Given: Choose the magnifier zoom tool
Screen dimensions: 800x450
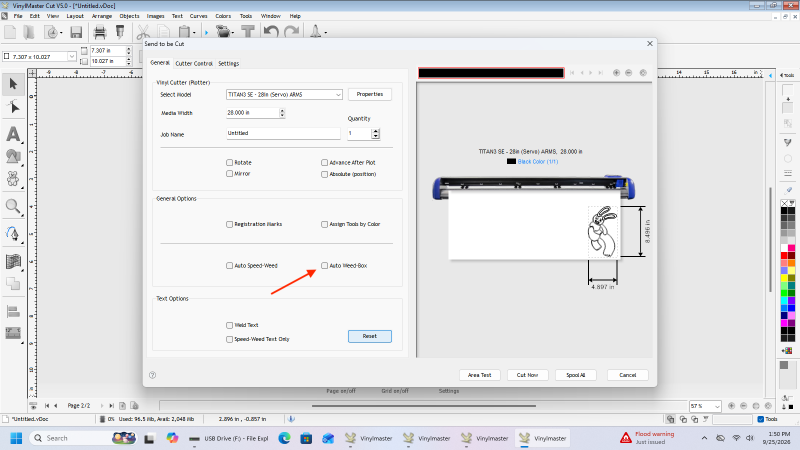Looking at the screenshot, I should click(x=13, y=206).
